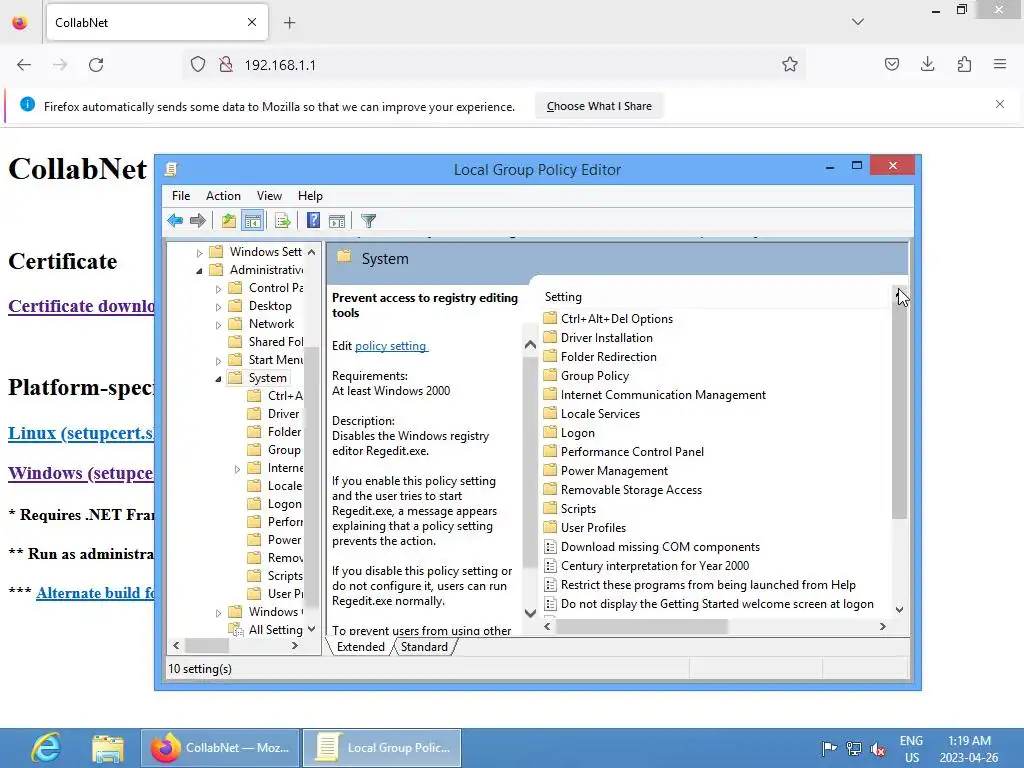Screen dimensions: 1024x768
Task: Select the Power Management folder in list
Action: [614, 471]
